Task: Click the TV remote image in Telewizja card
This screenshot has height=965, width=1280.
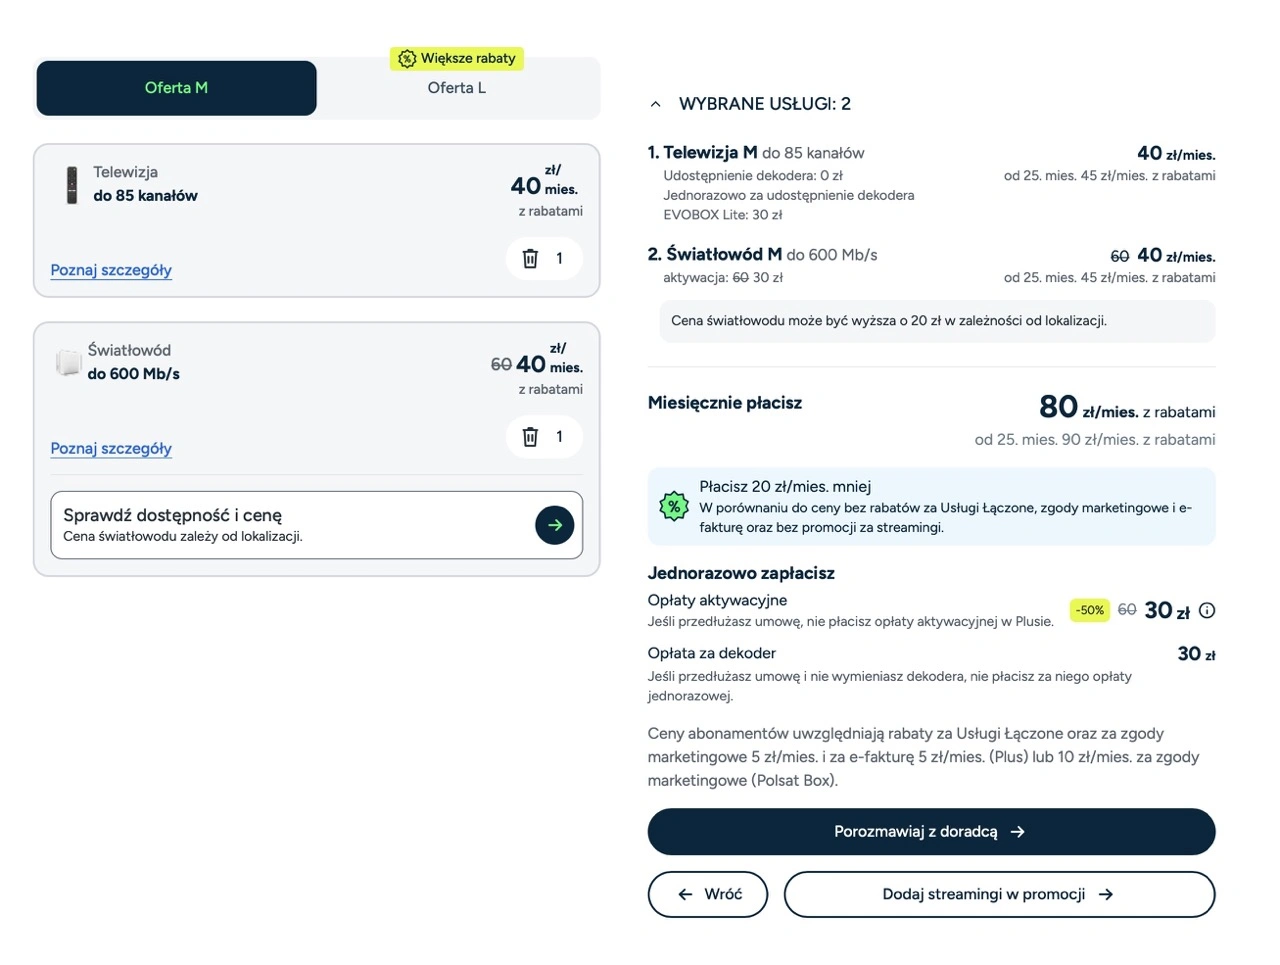Action: pyautogui.click(x=72, y=185)
